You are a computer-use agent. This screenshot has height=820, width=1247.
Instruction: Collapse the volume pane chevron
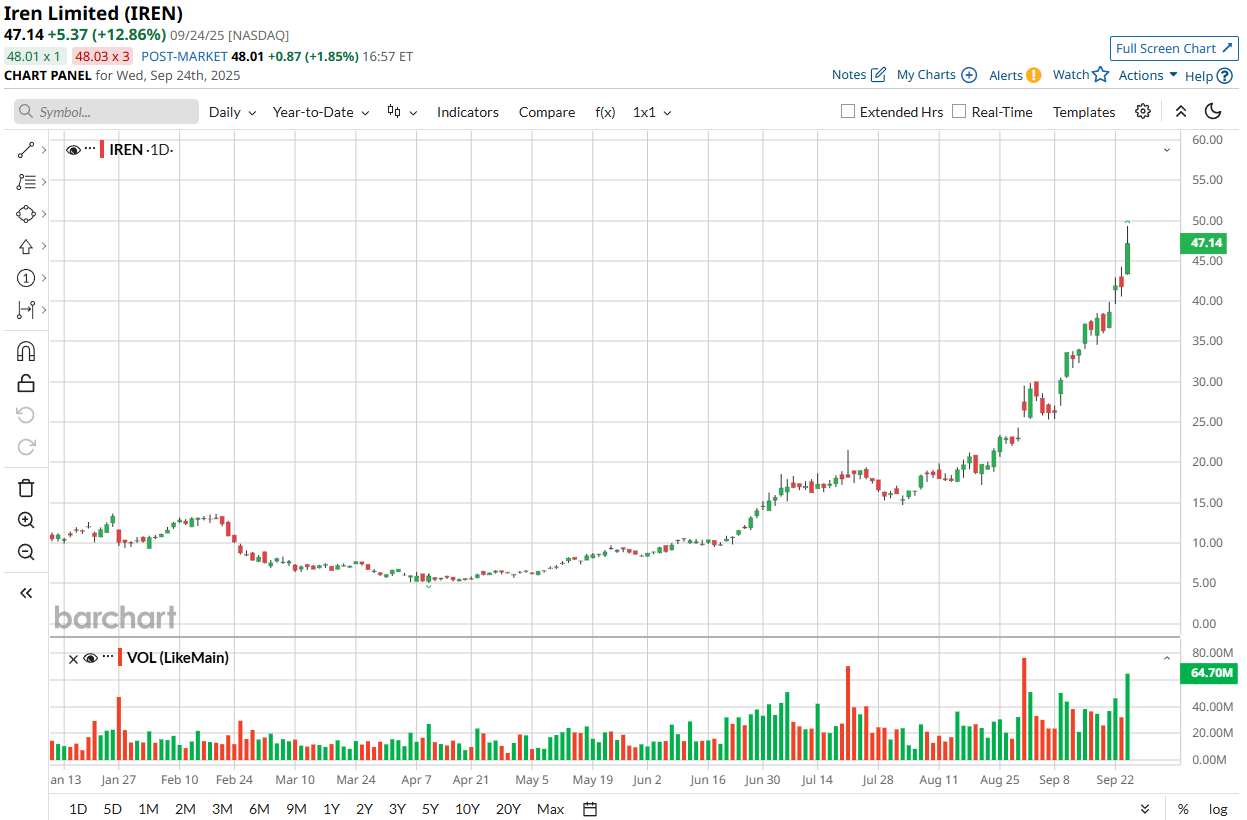click(1166, 658)
